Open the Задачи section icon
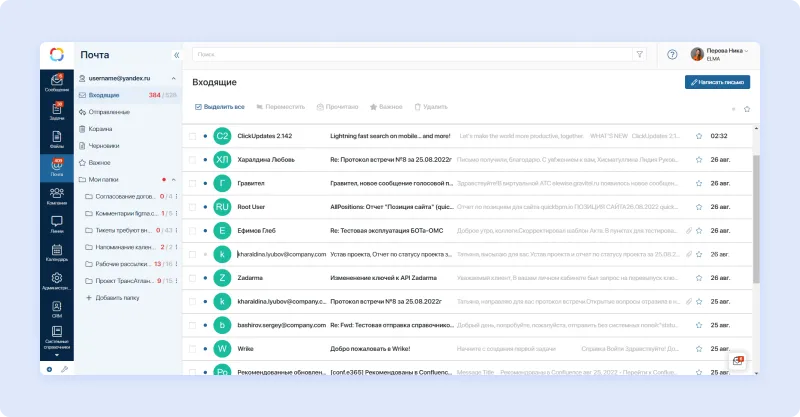800x417 pixels. [x=56, y=110]
